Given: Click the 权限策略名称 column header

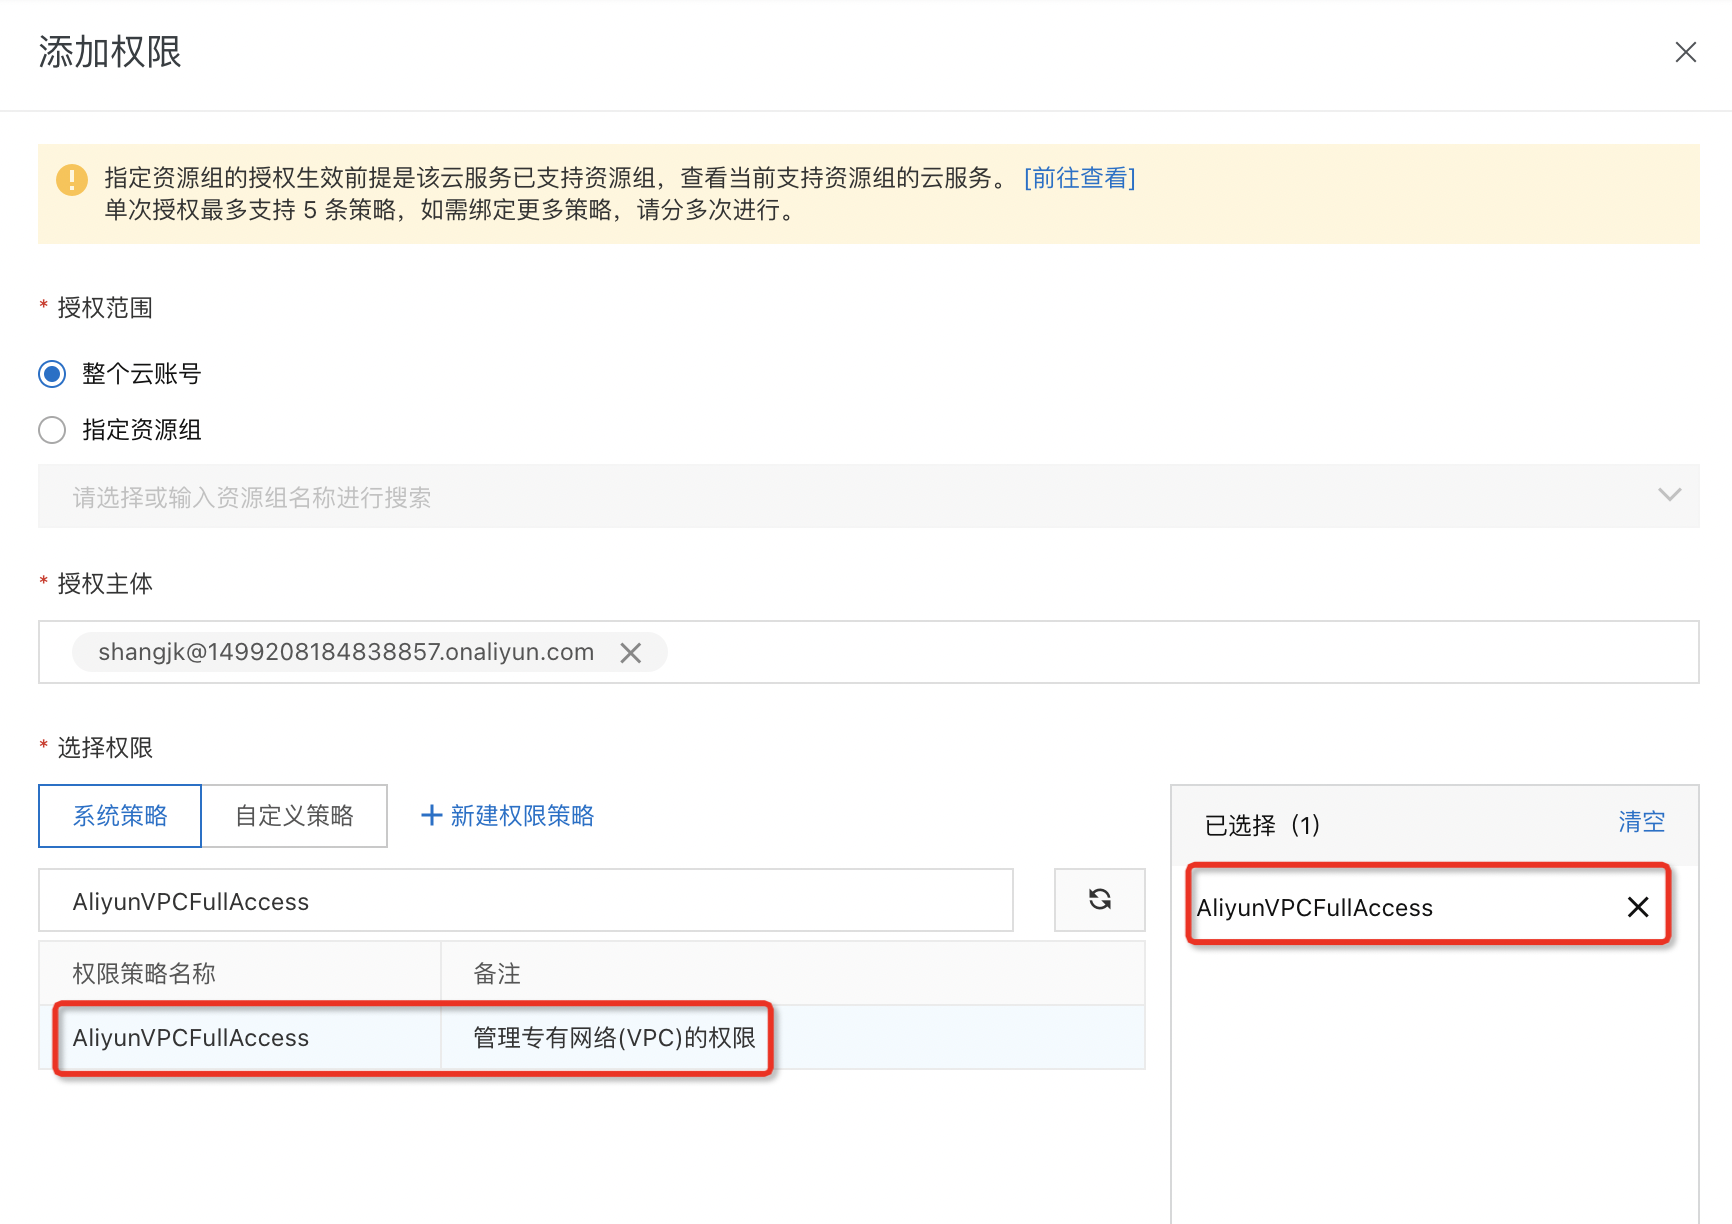Looking at the screenshot, I should 240,974.
